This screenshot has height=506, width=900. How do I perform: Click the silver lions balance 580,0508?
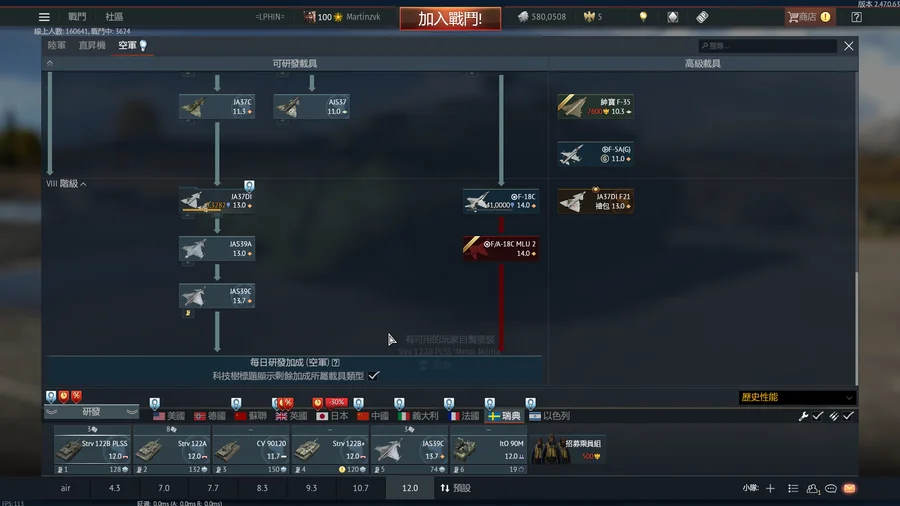[x=542, y=17]
